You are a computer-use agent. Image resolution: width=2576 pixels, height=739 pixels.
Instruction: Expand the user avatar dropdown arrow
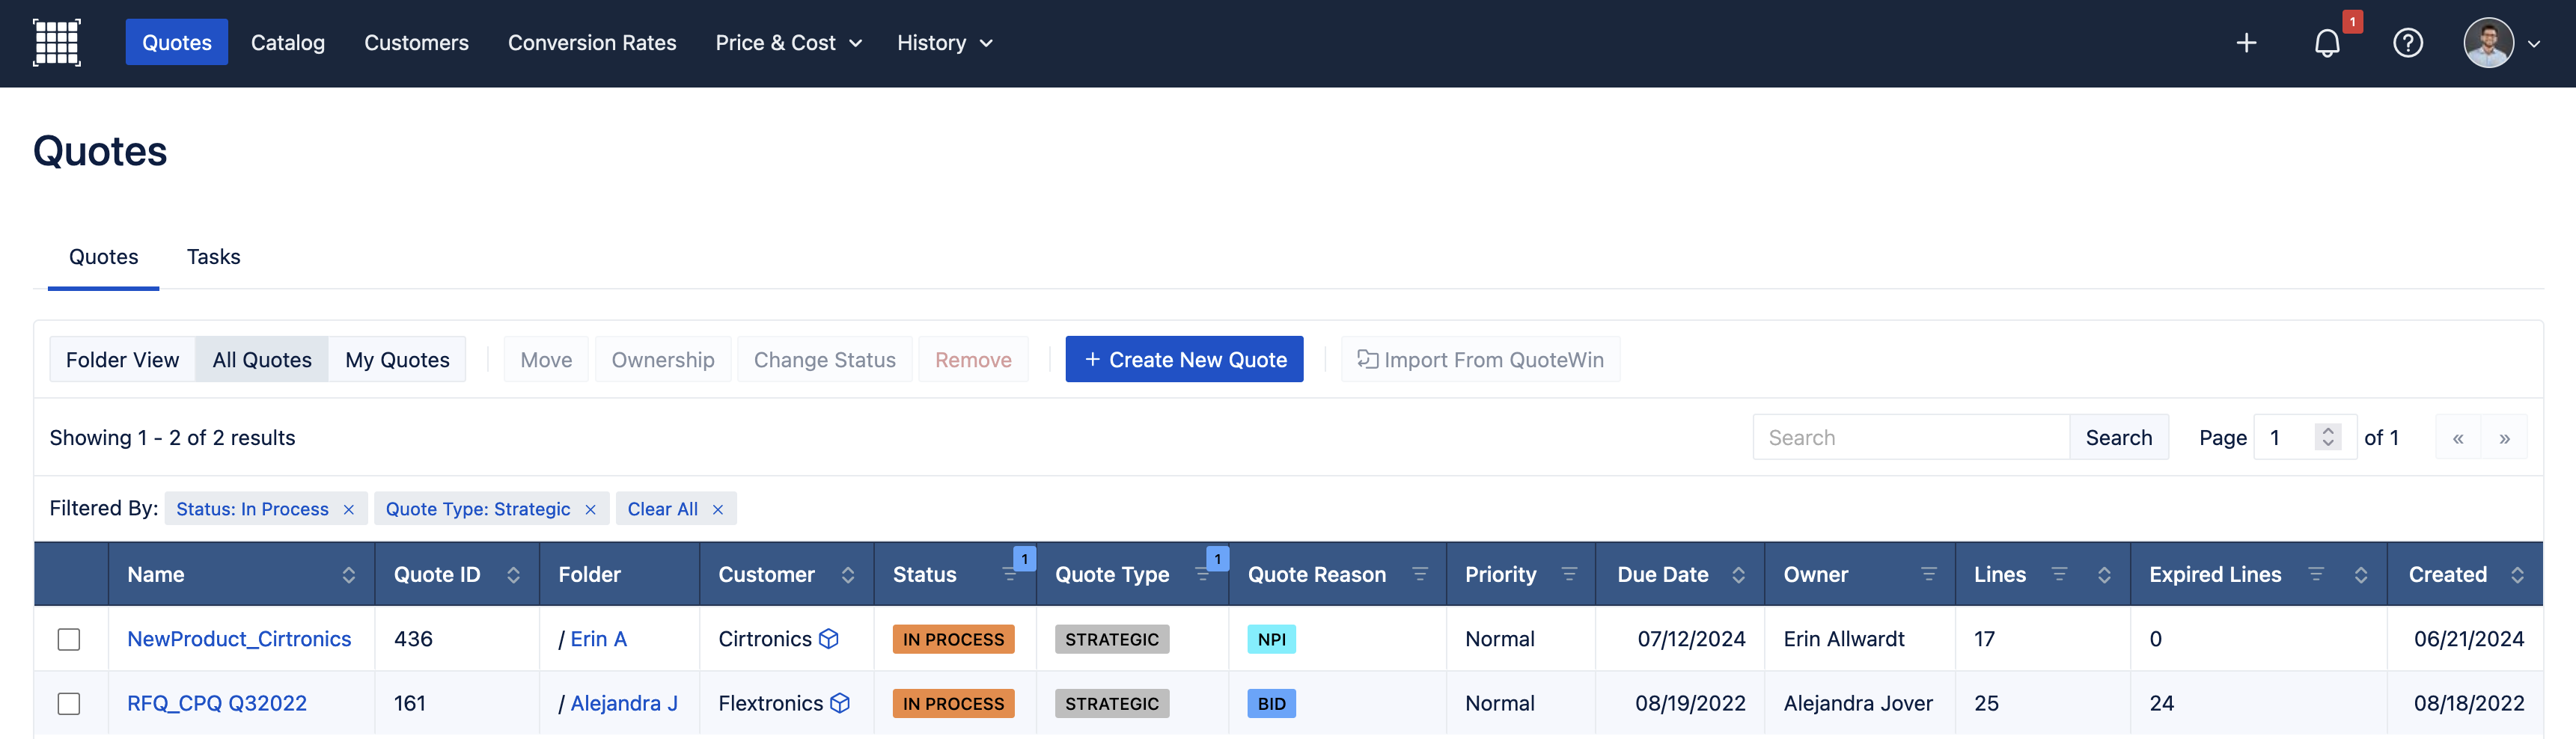2534,44
